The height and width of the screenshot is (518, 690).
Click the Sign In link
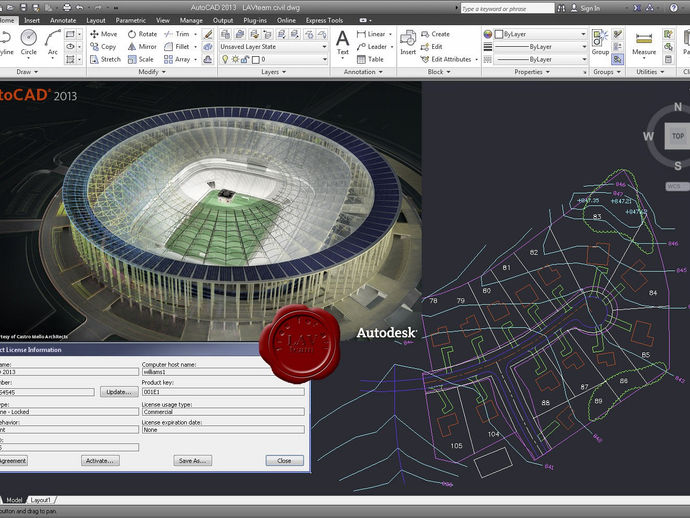pyautogui.click(x=585, y=8)
